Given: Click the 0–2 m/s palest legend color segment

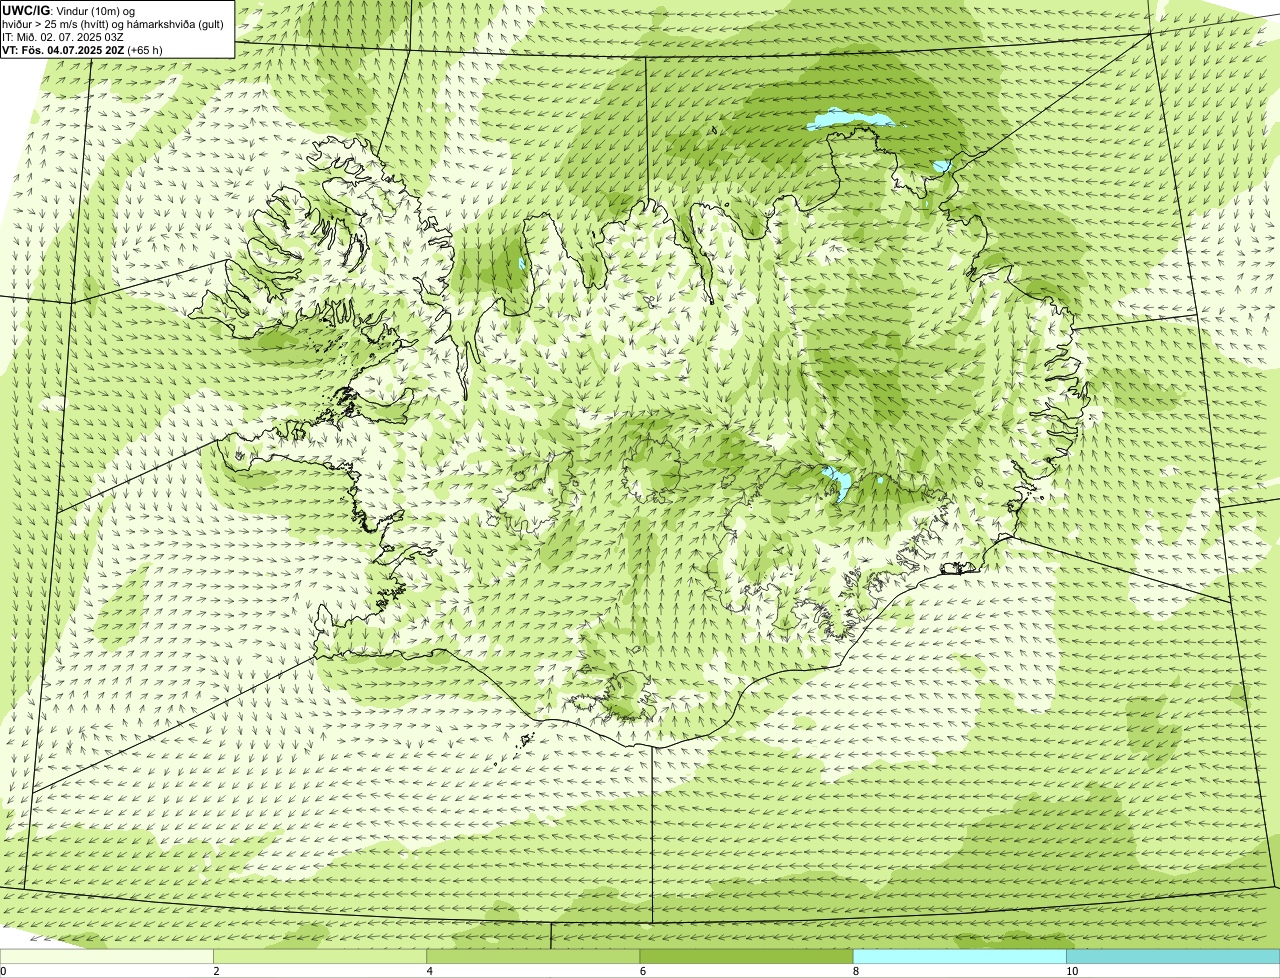Looking at the screenshot, I should 107,956.
